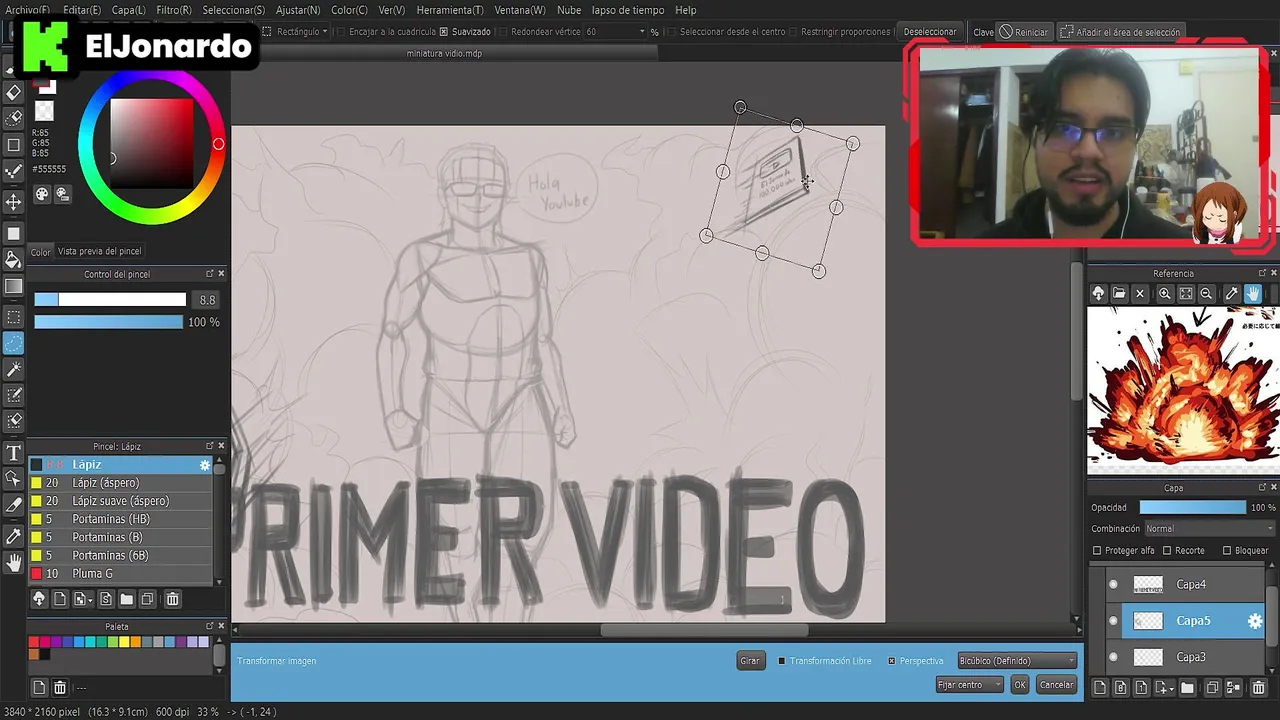The image size is (1280, 720).
Task: Toggle Transformación Libre checkbox
Action: [782, 661]
